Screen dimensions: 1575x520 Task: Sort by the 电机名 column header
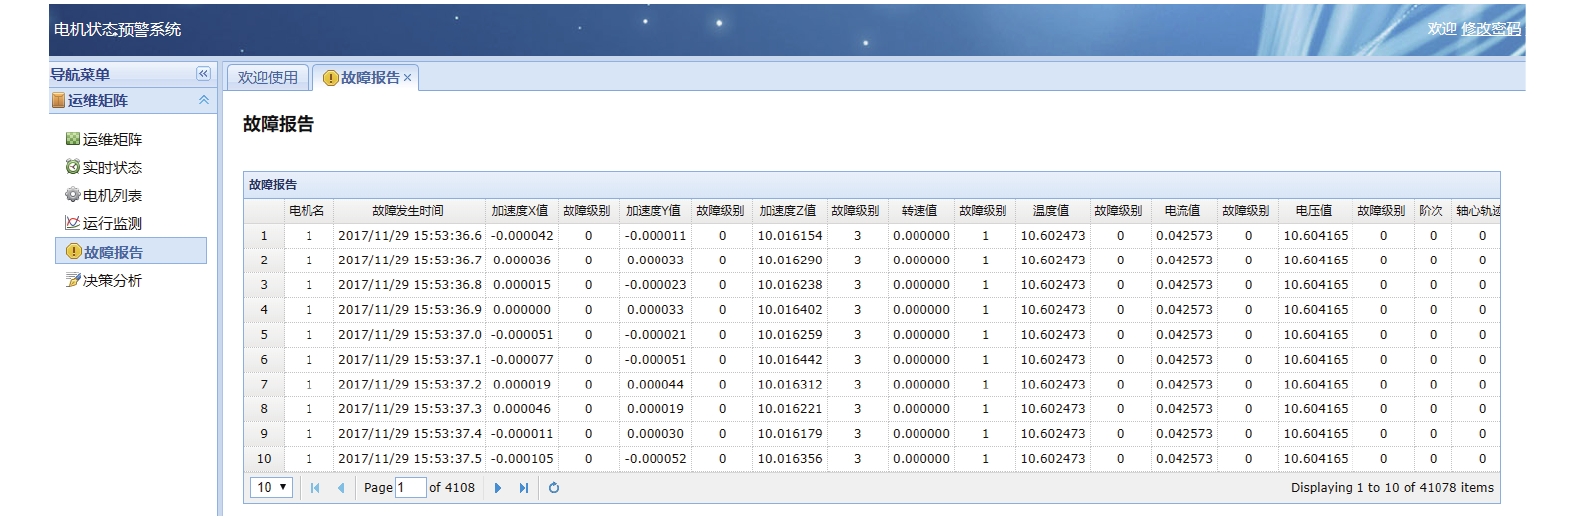[x=308, y=210]
